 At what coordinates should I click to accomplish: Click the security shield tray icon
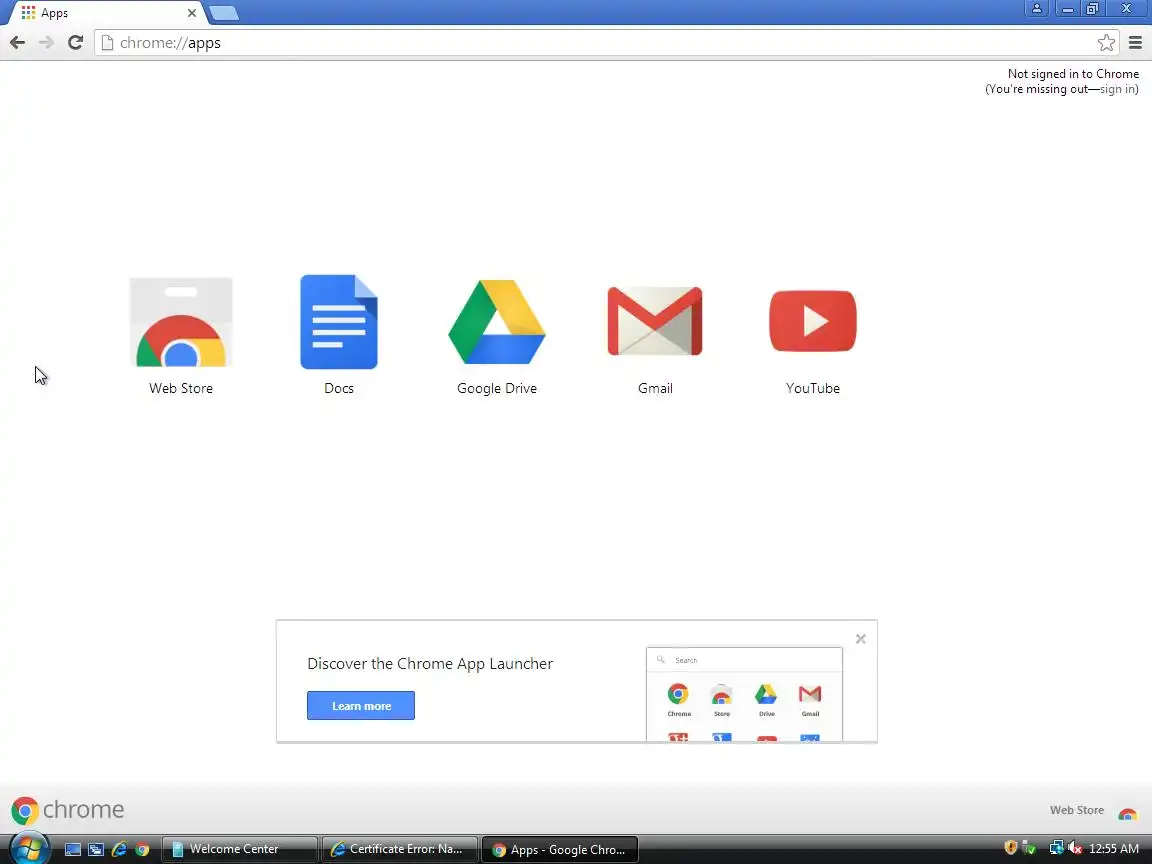tap(1011, 848)
